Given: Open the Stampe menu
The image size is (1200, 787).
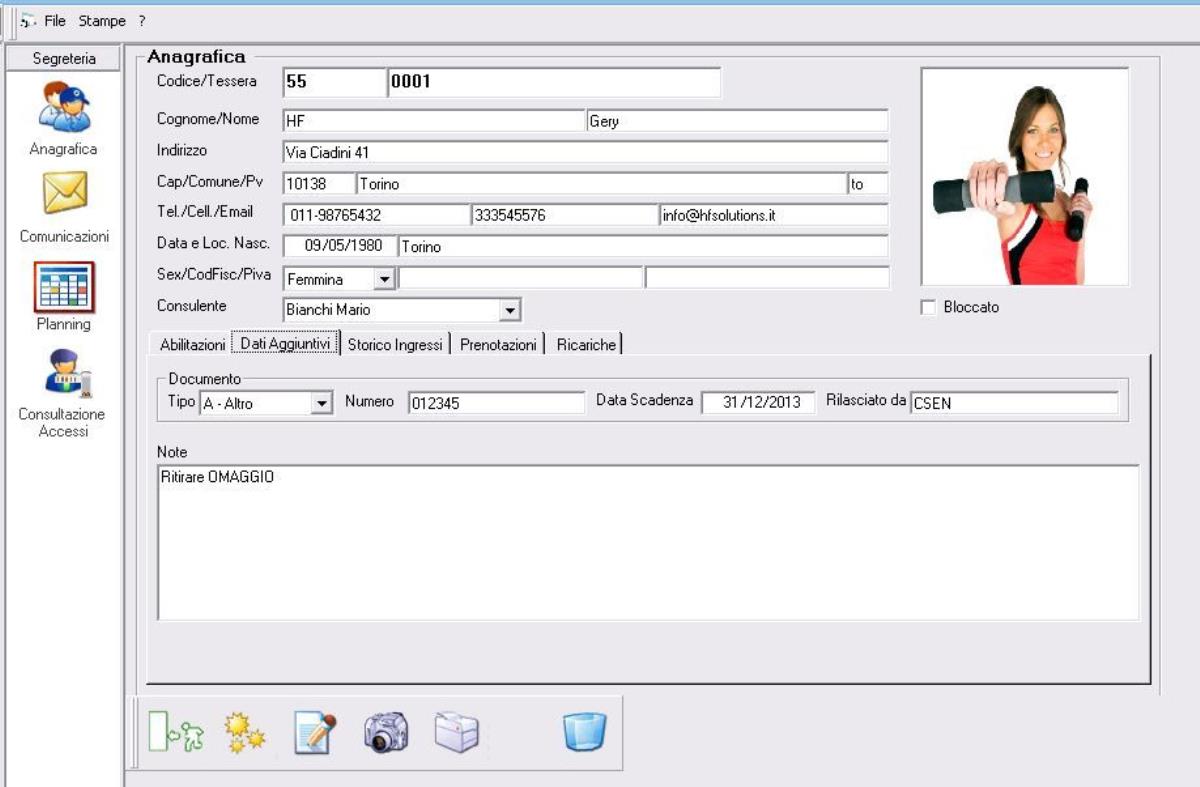Looking at the screenshot, I should 102,20.
